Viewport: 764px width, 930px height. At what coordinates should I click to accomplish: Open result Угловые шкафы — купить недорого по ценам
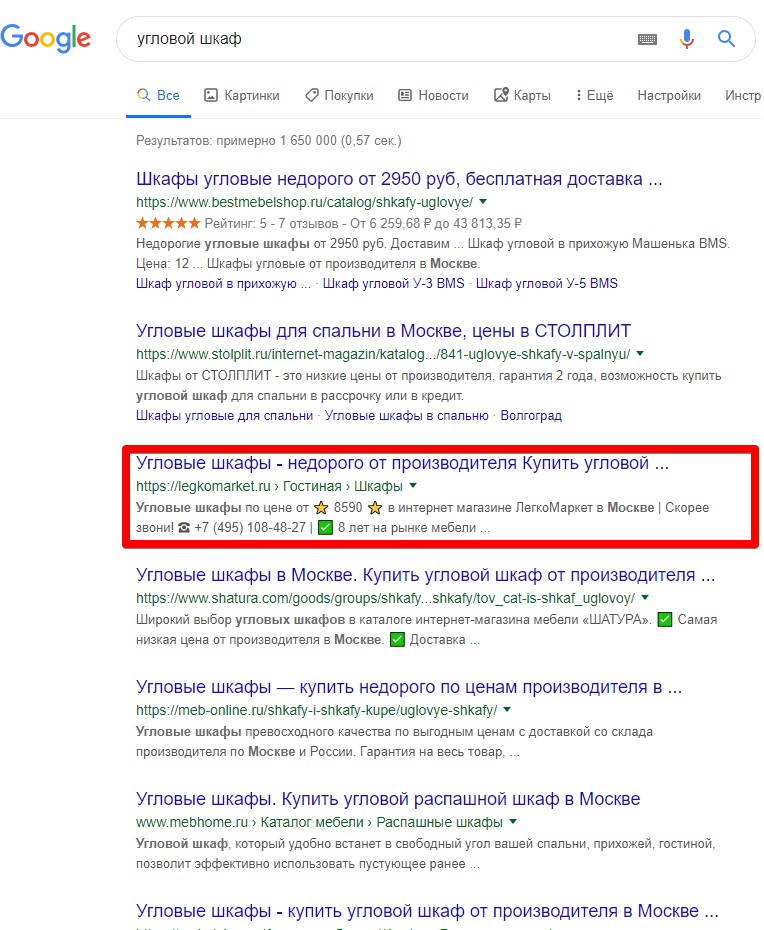coord(409,687)
